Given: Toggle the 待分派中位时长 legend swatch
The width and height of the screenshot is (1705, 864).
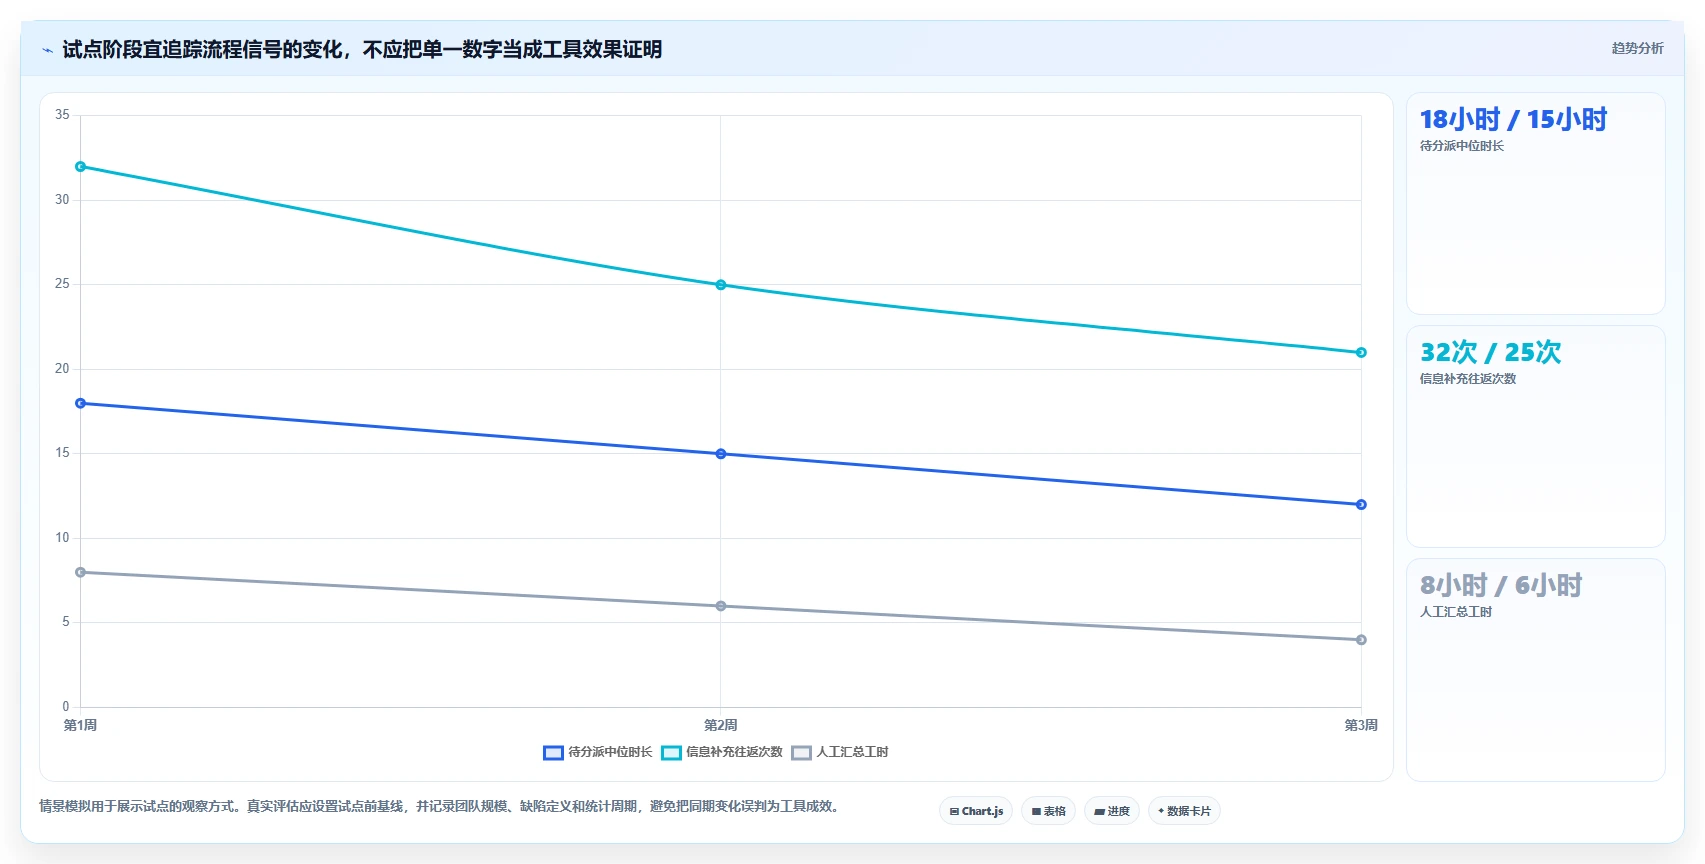Looking at the screenshot, I should click(553, 753).
